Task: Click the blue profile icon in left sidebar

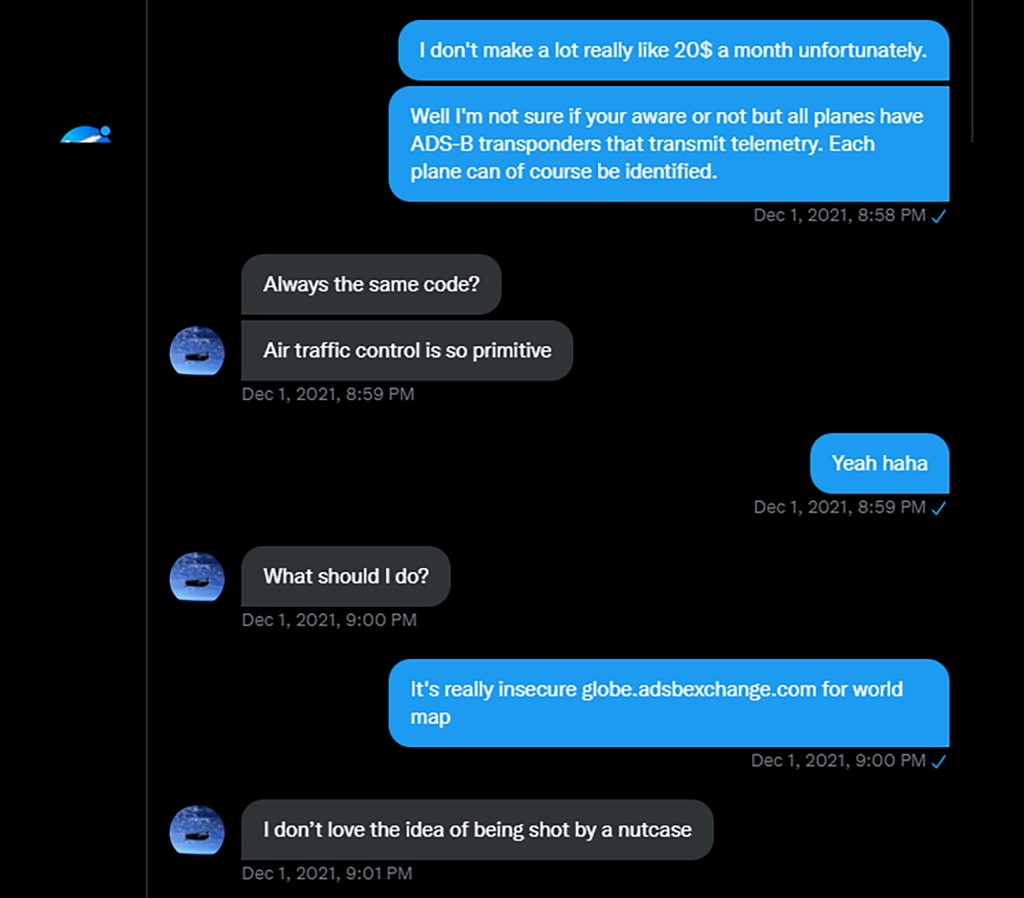Action: [85, 134]
